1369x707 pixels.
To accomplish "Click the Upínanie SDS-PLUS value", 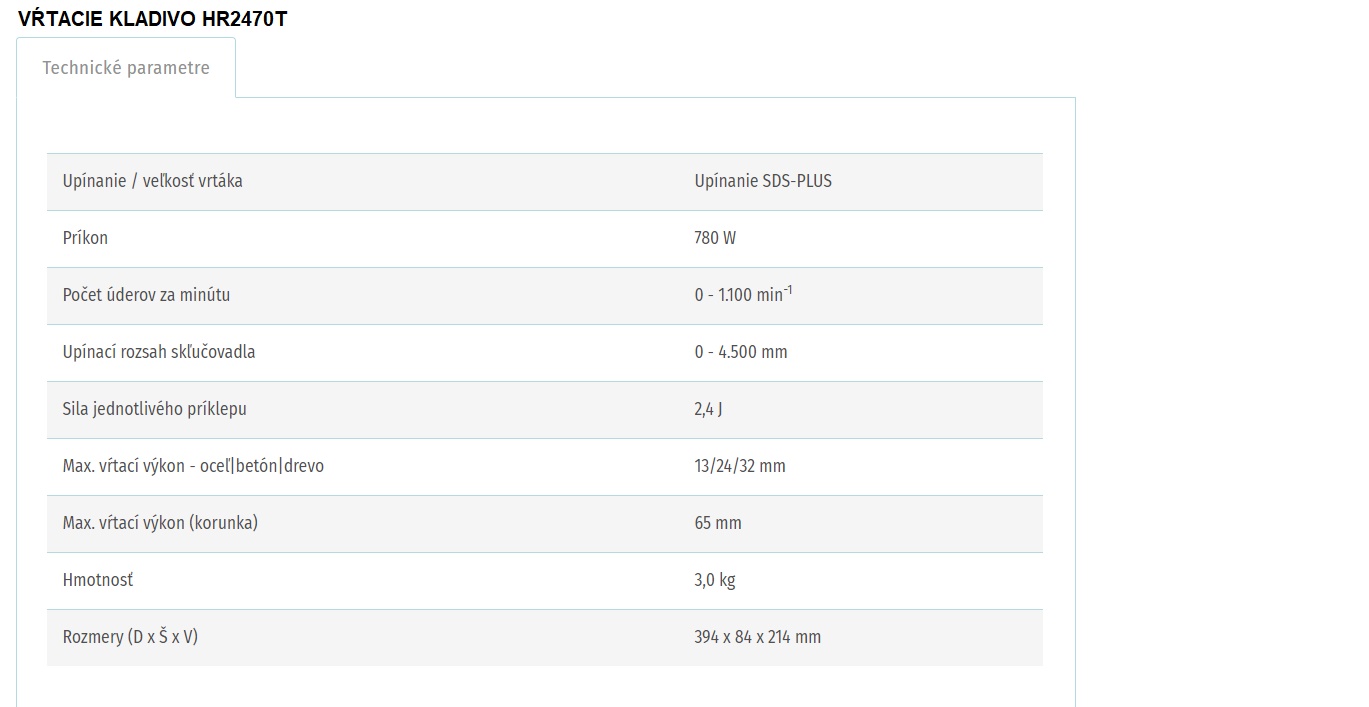I will coord(763,181).
